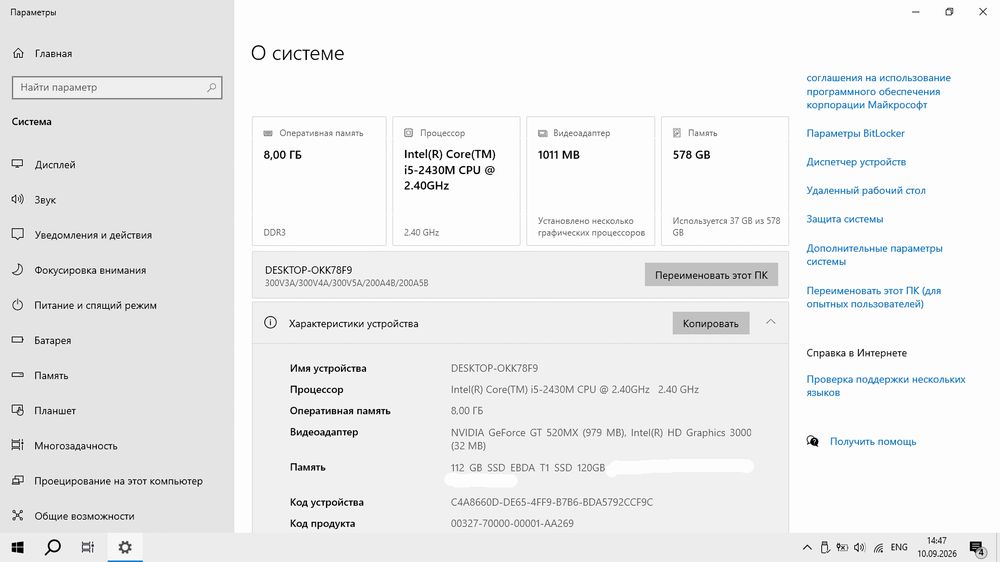This screenshot has height=562, width=1000.
Task: Open Удаленный рабочий стол link
Action: coord(865,191)
